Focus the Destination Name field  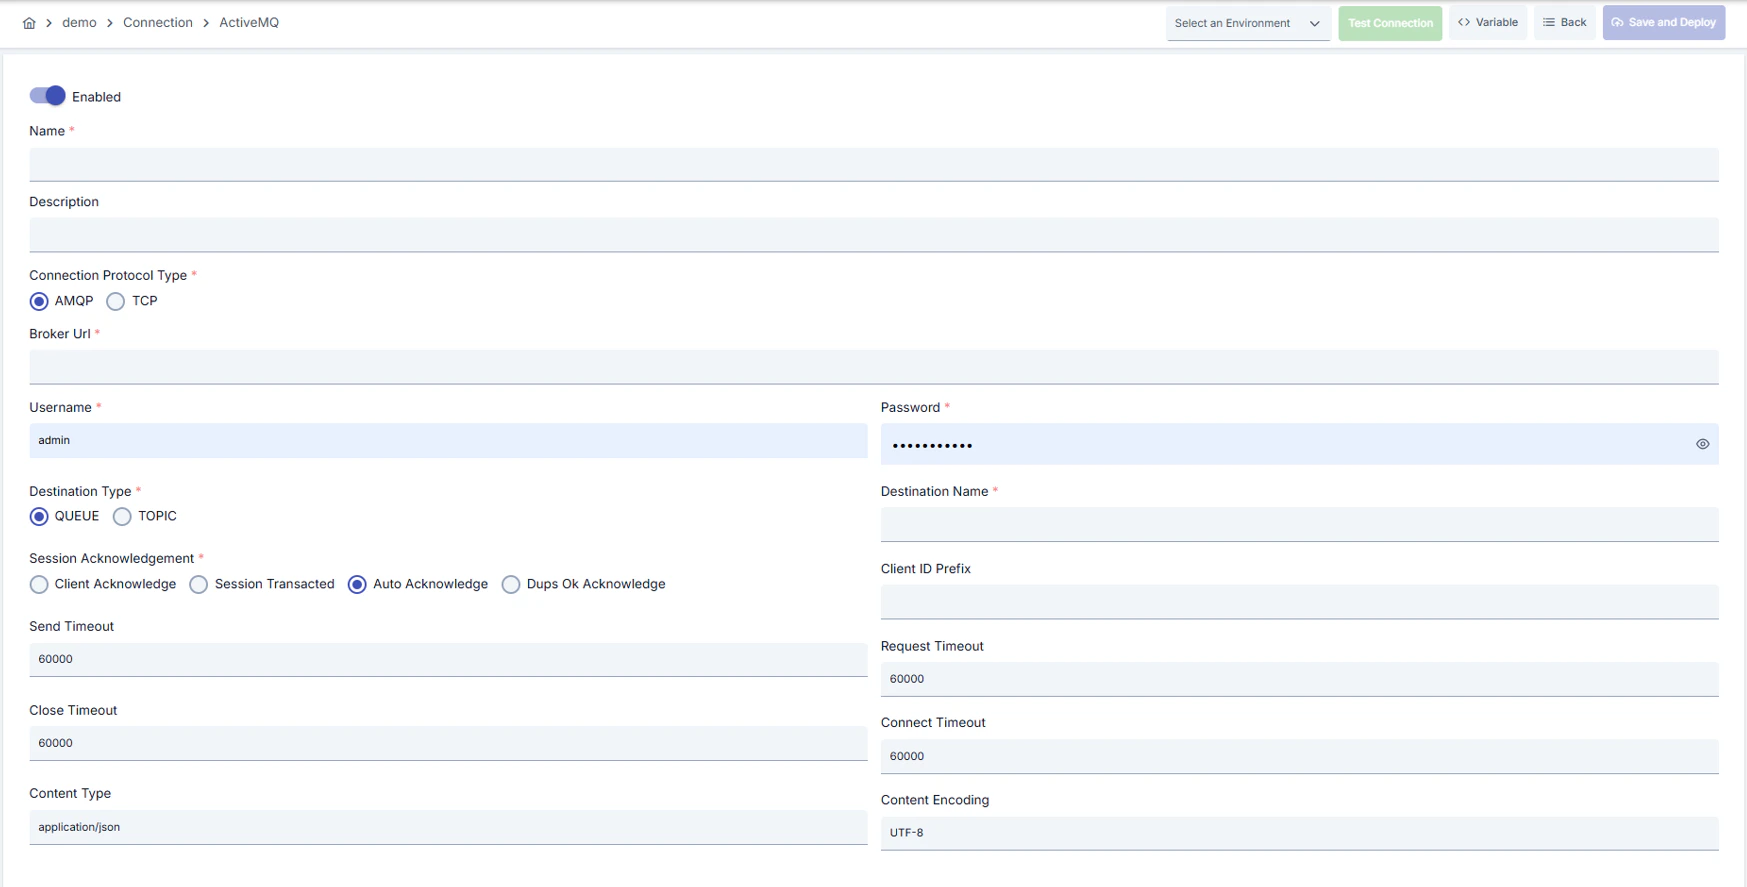[x=1299, y=524]
